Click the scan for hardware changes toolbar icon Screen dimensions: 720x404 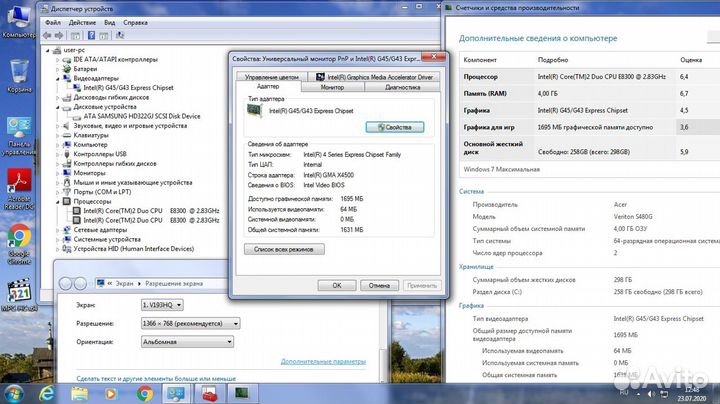[120, 35]
